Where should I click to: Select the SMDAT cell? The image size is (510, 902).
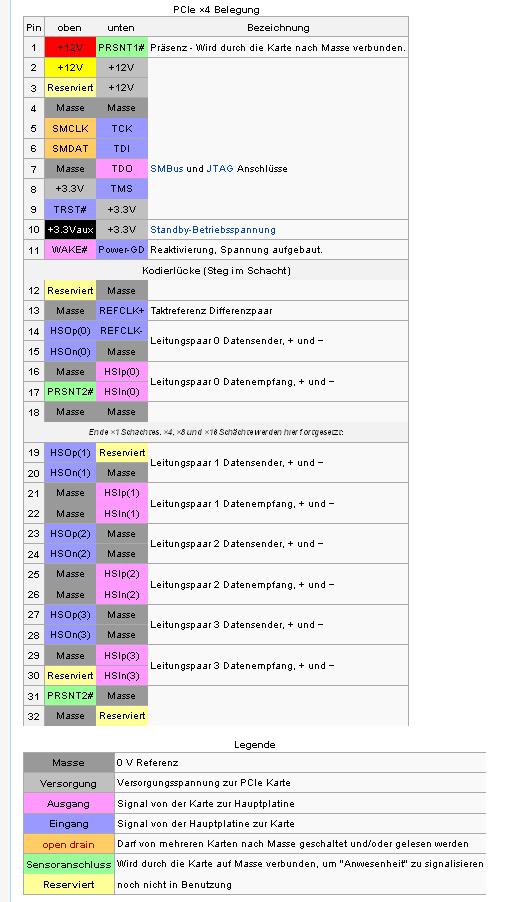pos(70,149)
